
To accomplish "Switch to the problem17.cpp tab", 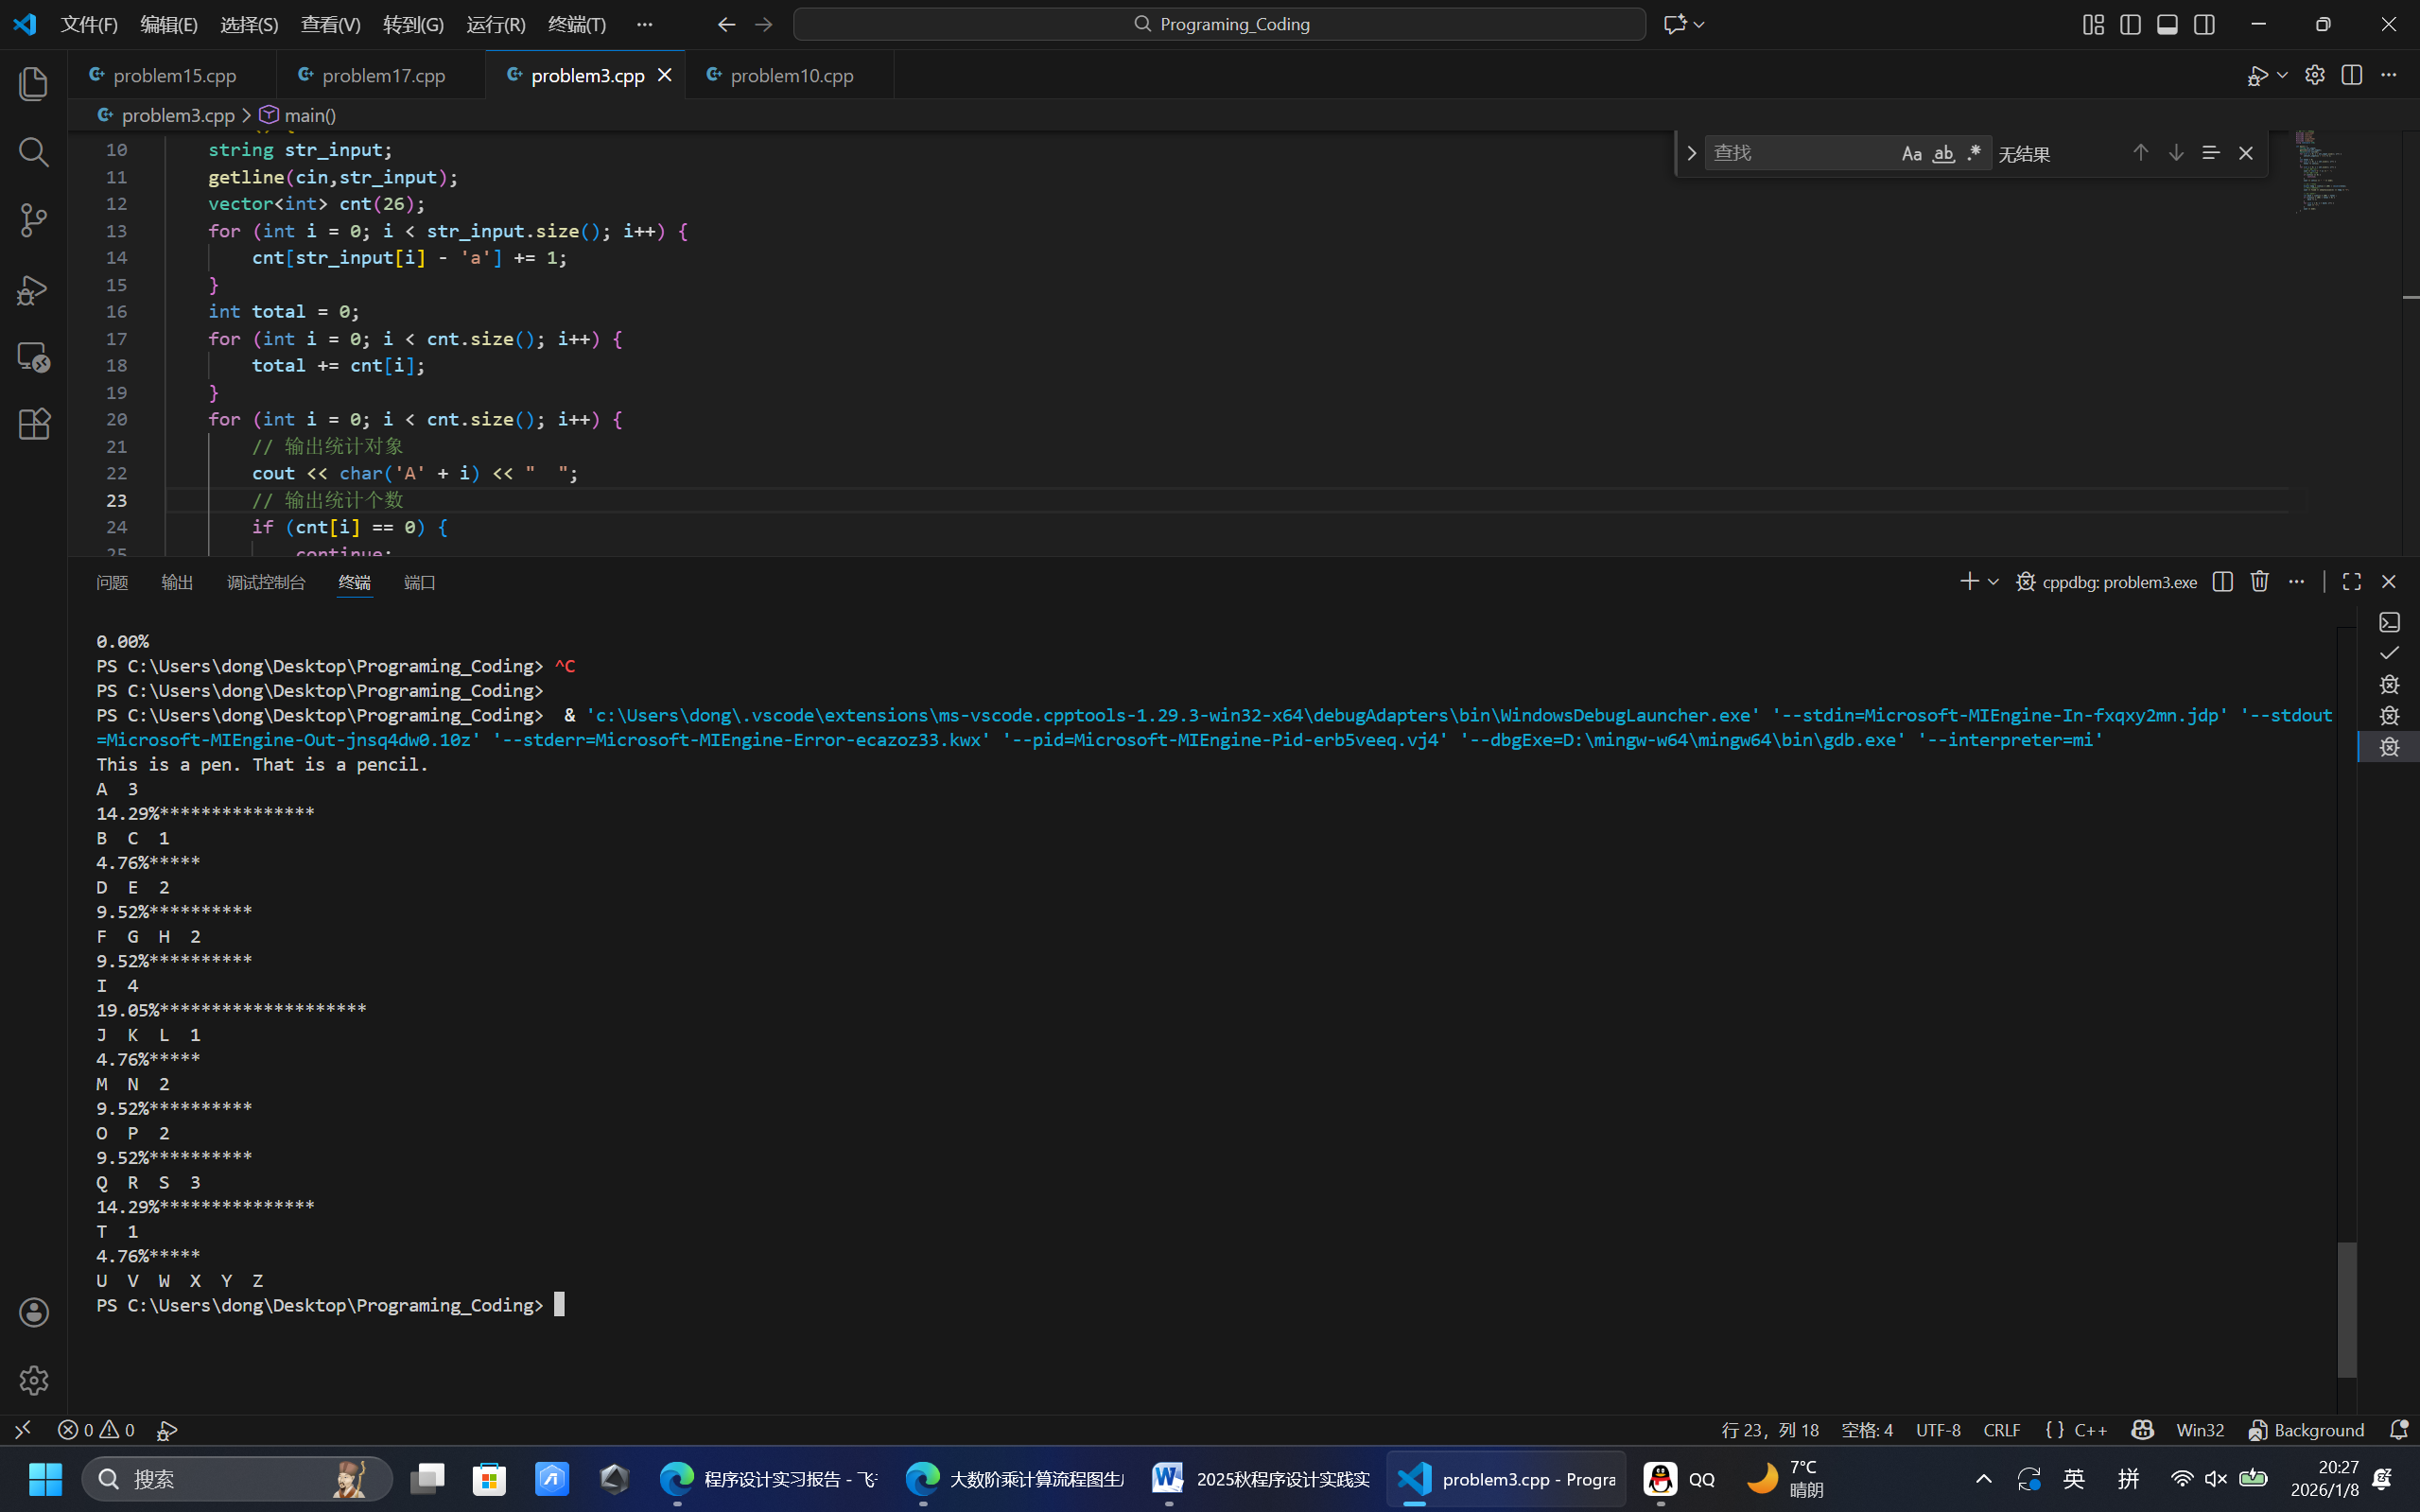I will pos(383,75).
